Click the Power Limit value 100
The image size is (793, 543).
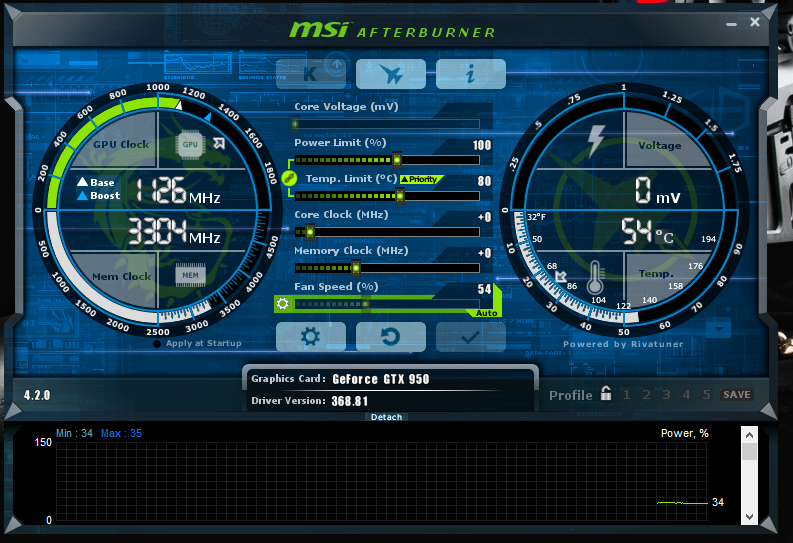tap(481, 146)
